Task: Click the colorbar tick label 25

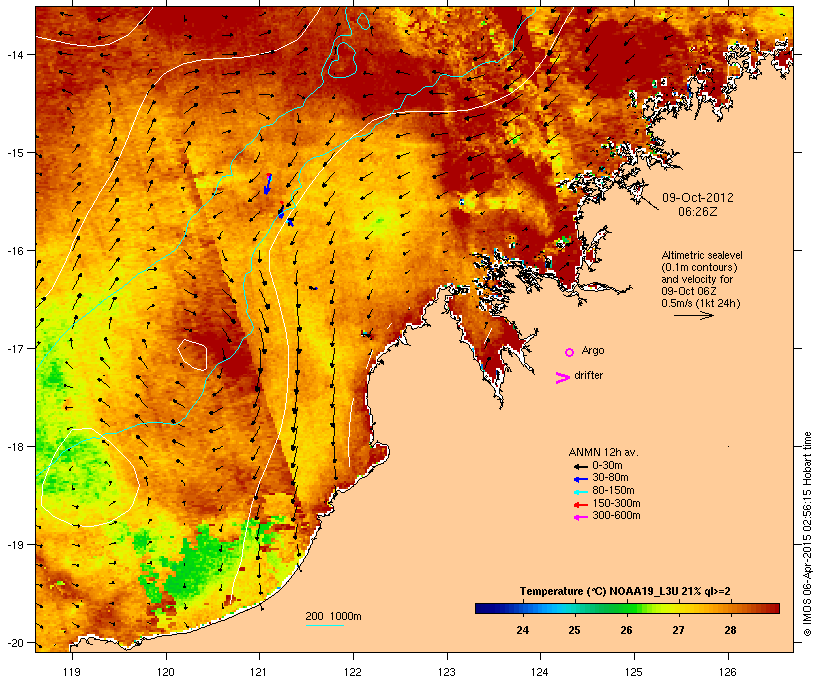Action: (574, 630)
